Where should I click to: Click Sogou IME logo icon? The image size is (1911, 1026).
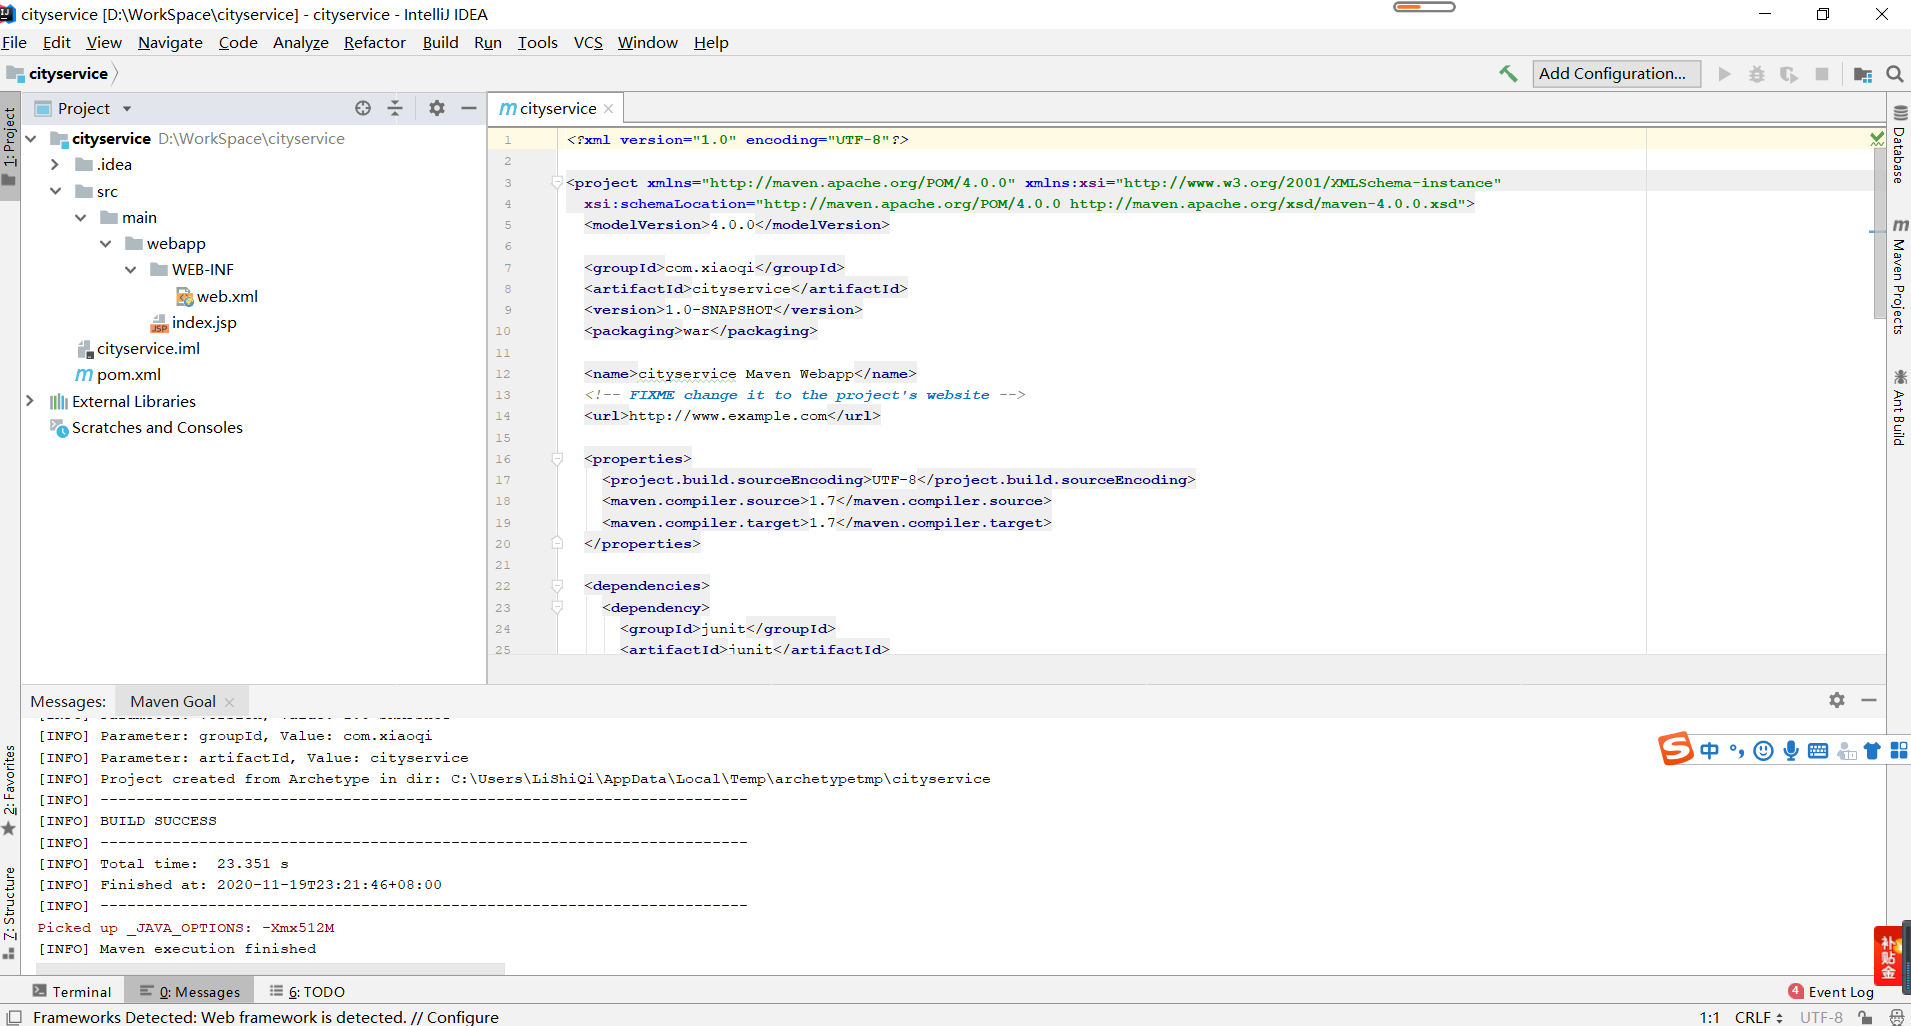[x=1676, y=749]
